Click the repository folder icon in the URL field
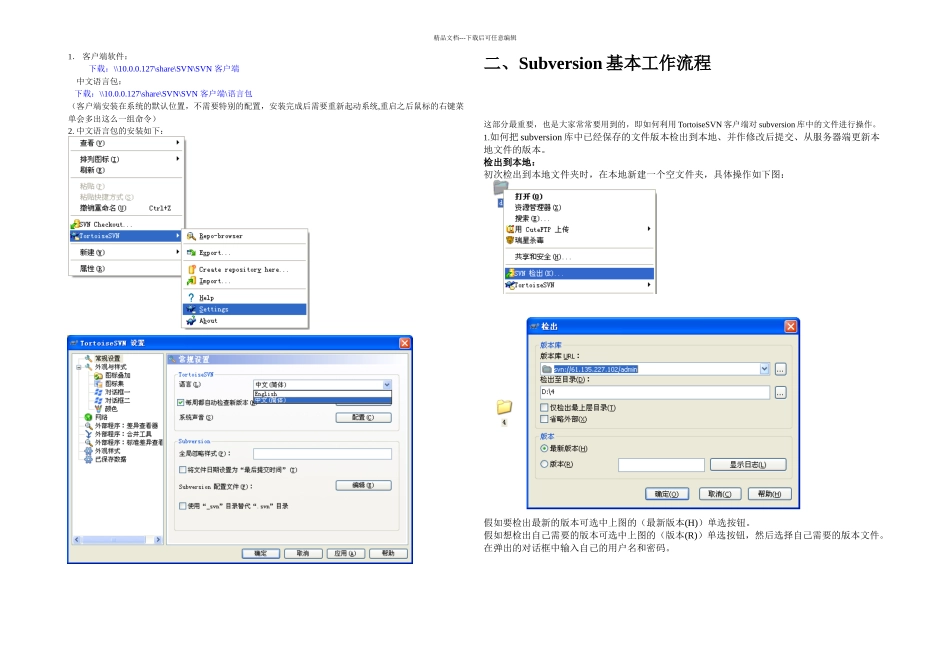The image size is (950, 672). point(547,369)
